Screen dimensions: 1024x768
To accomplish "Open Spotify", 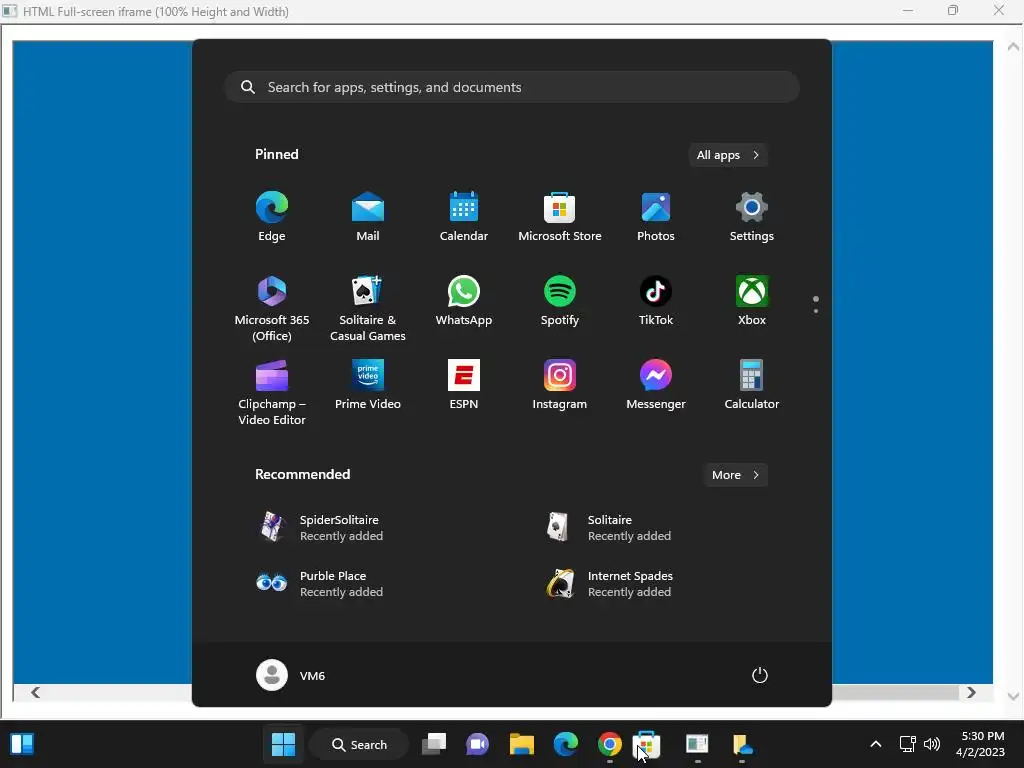I will pos(560,301).
